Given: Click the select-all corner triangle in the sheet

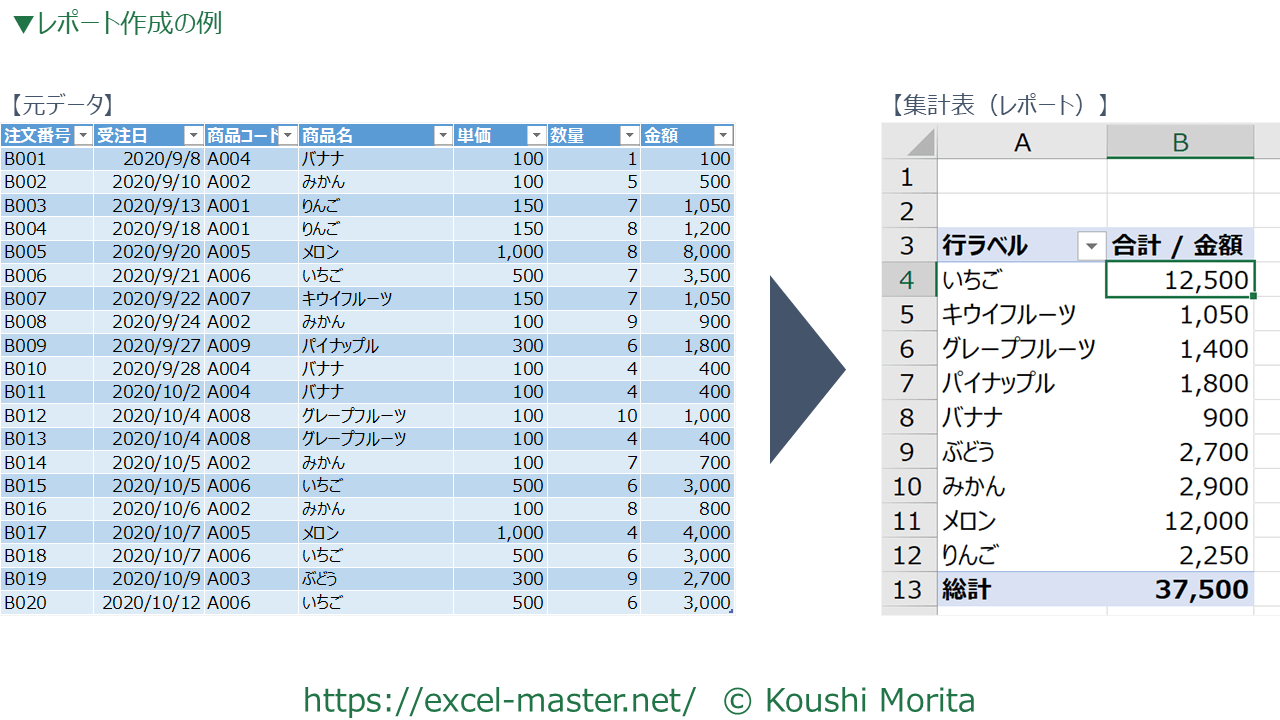Looking at the screenshot, I should tap(921, 143).
